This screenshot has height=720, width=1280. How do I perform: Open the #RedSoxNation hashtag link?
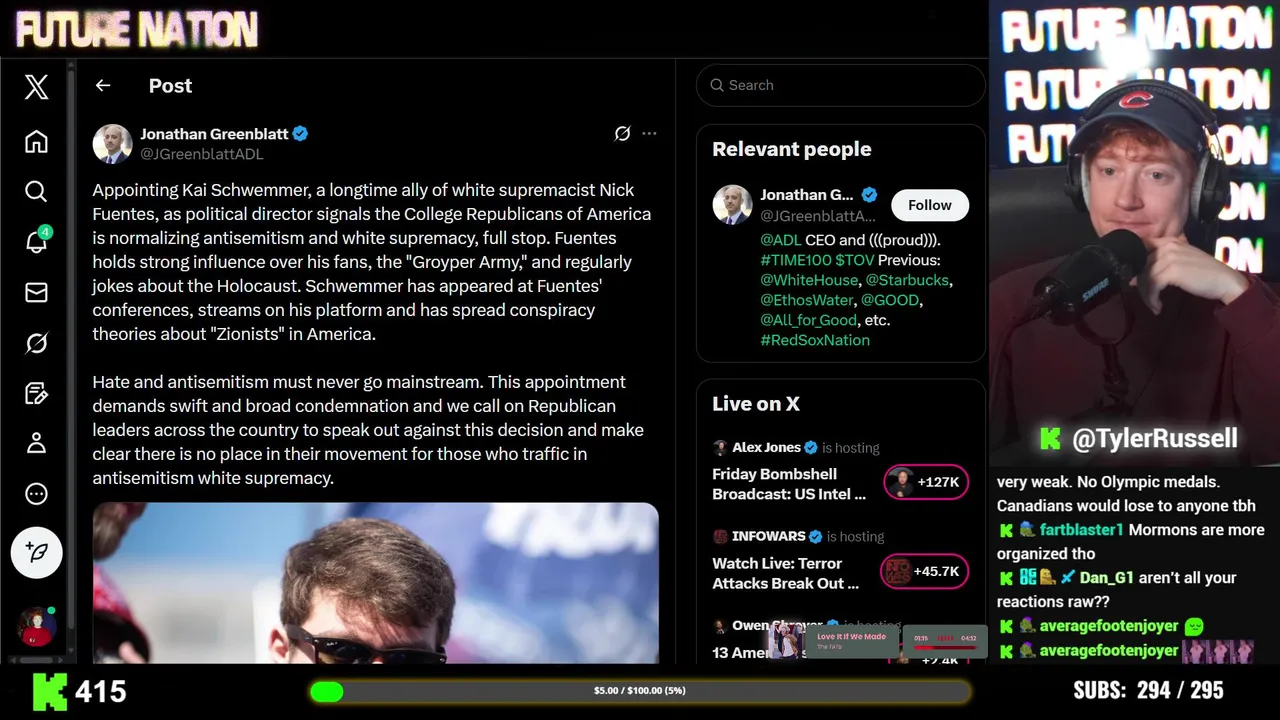(815, 340)
